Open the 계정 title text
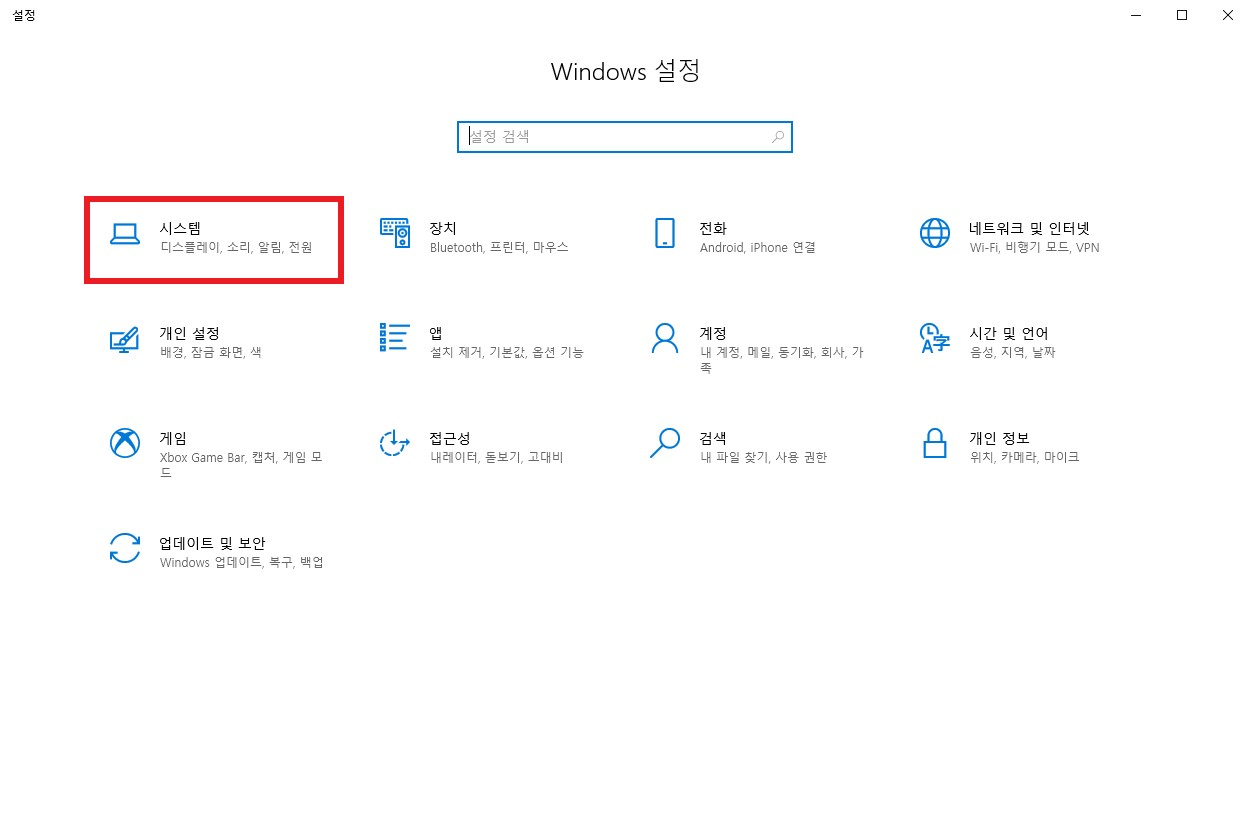 (713, 333)
